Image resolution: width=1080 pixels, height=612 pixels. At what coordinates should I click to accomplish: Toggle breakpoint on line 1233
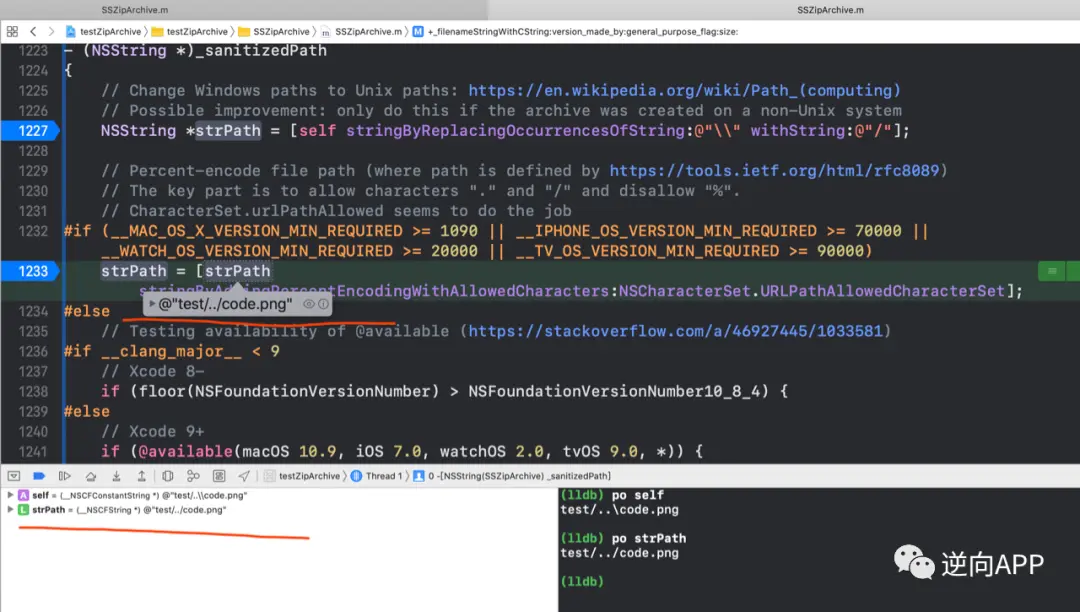[30, 271]
